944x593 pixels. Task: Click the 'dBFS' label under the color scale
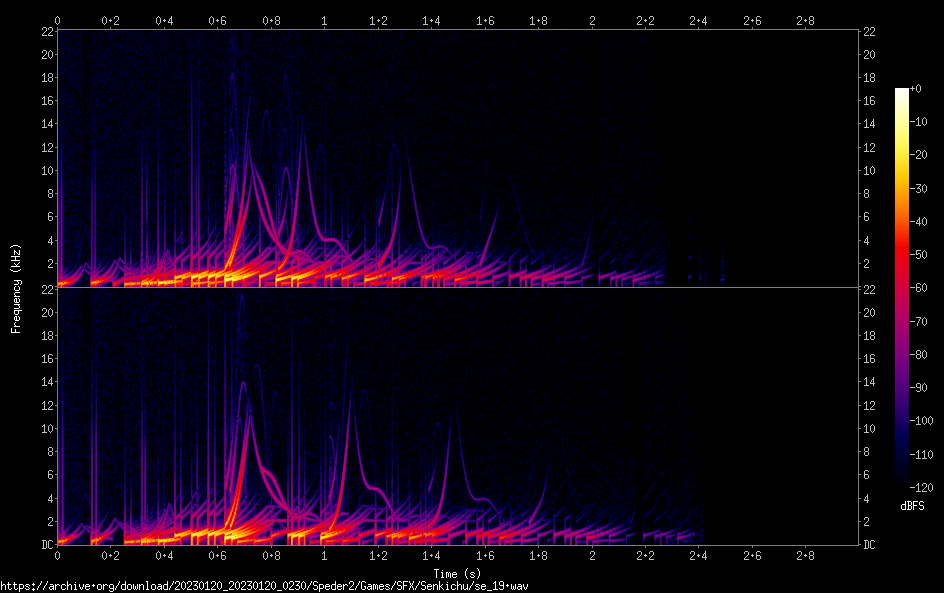point(911,507)
